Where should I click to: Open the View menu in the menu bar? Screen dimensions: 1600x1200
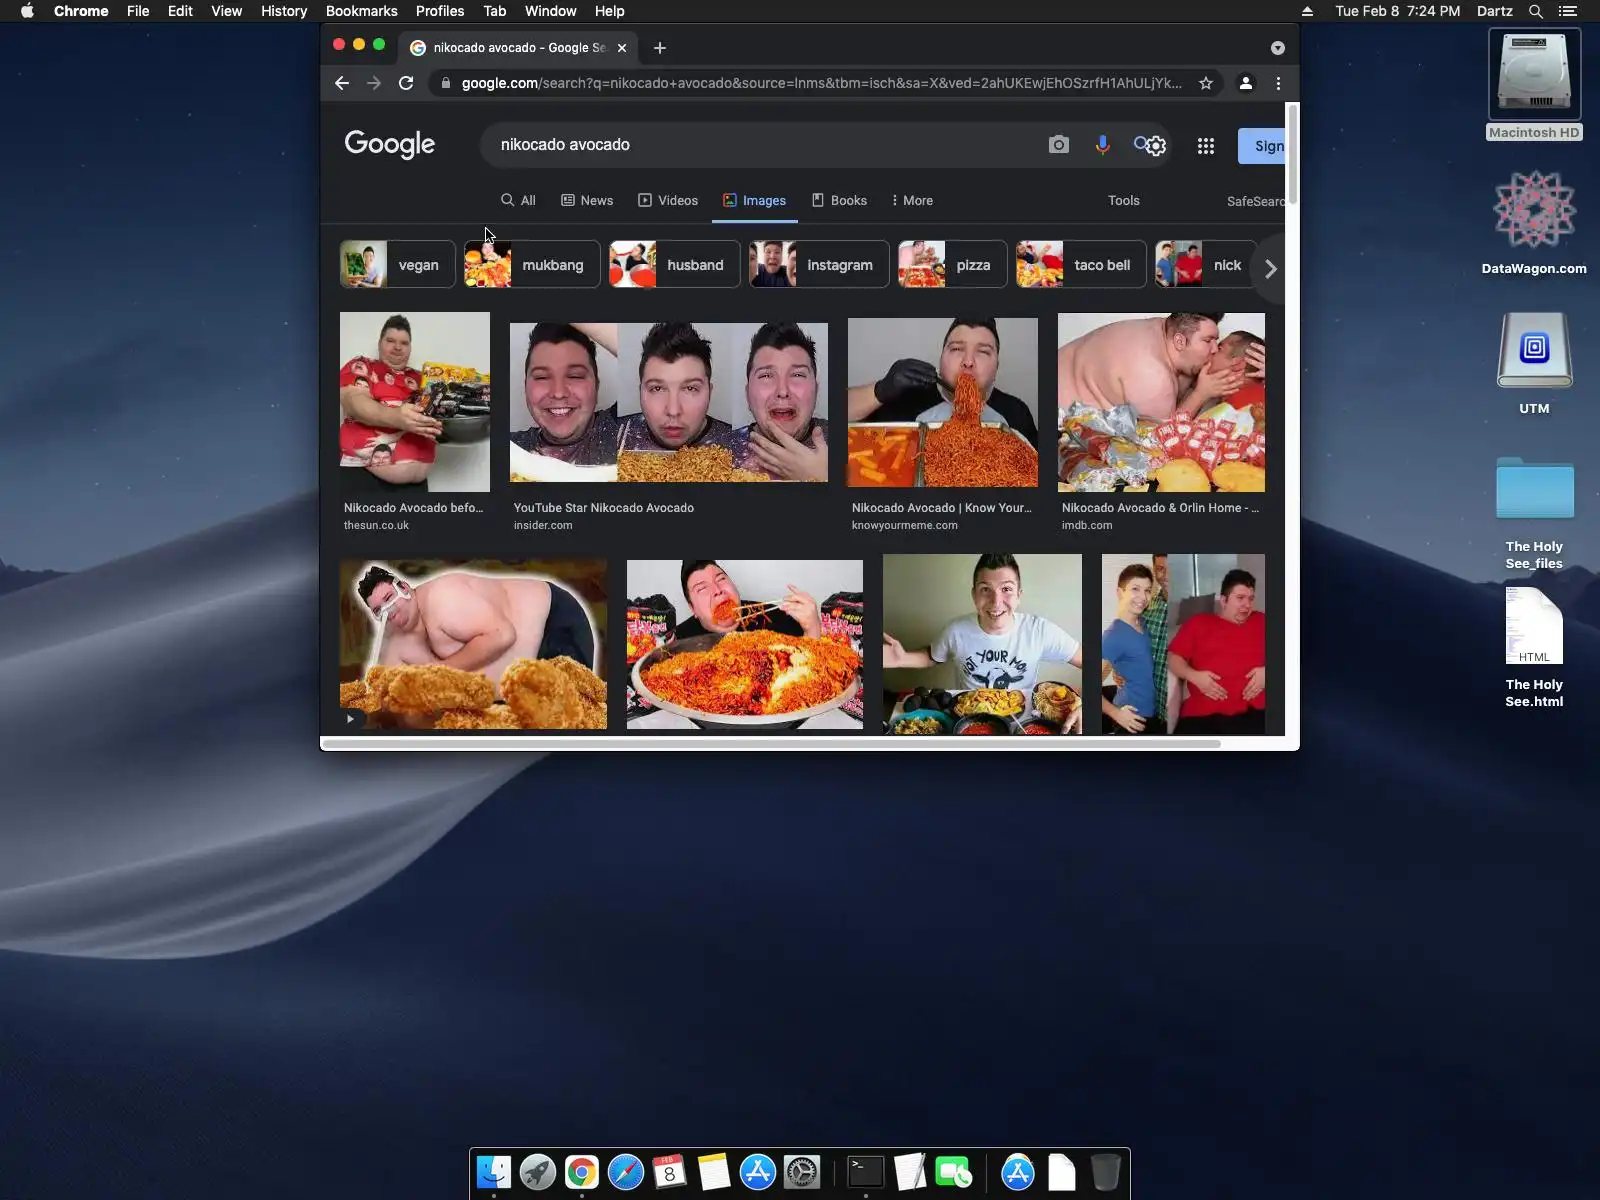227,11
